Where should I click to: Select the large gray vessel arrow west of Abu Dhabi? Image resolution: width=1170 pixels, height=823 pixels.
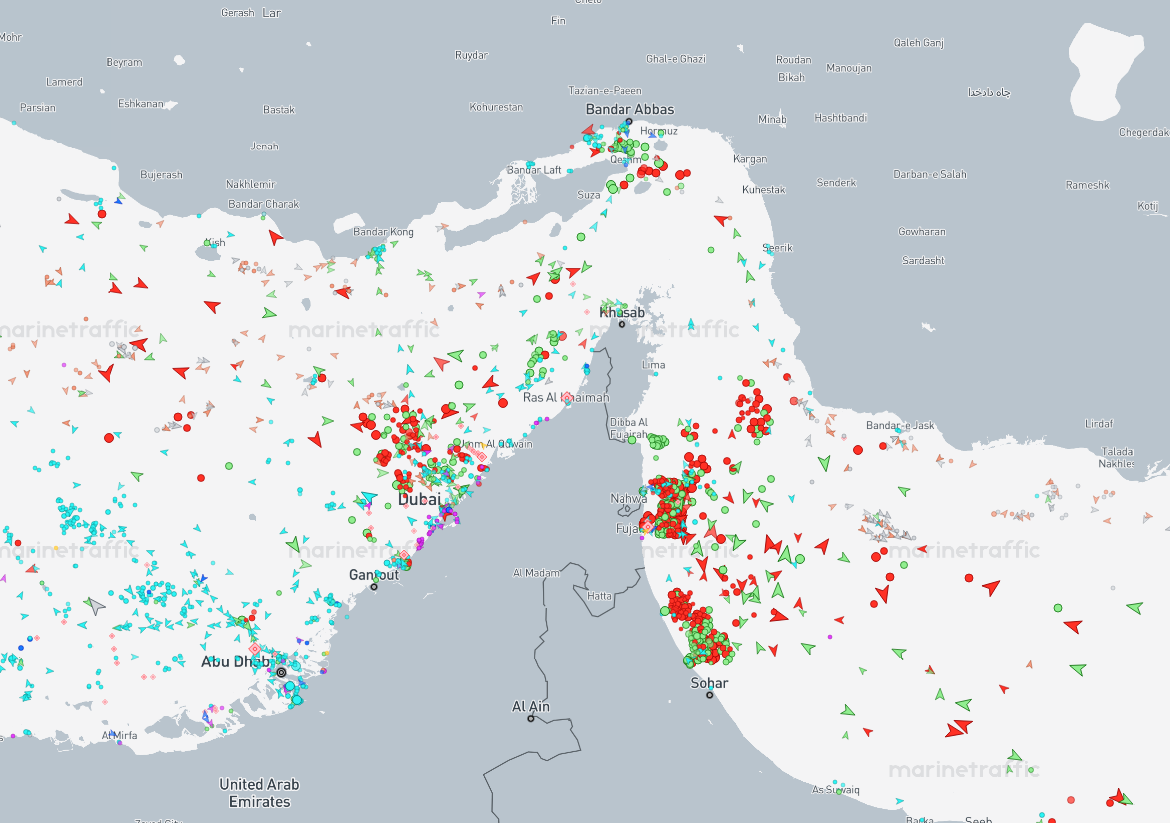click(x=94, y=605)
